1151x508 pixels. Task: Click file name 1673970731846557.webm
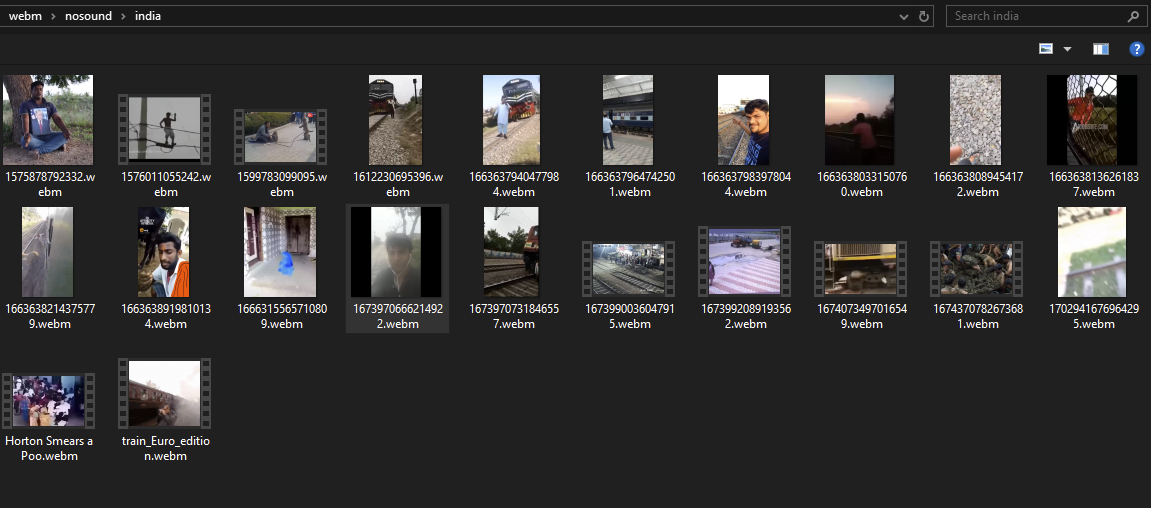[x=512, y=317]
